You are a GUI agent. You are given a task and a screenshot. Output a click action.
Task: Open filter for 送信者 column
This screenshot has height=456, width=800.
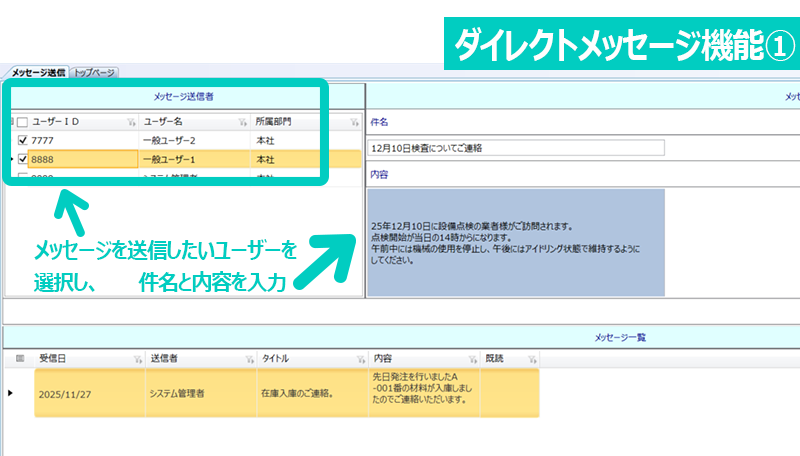click(247, 359)
